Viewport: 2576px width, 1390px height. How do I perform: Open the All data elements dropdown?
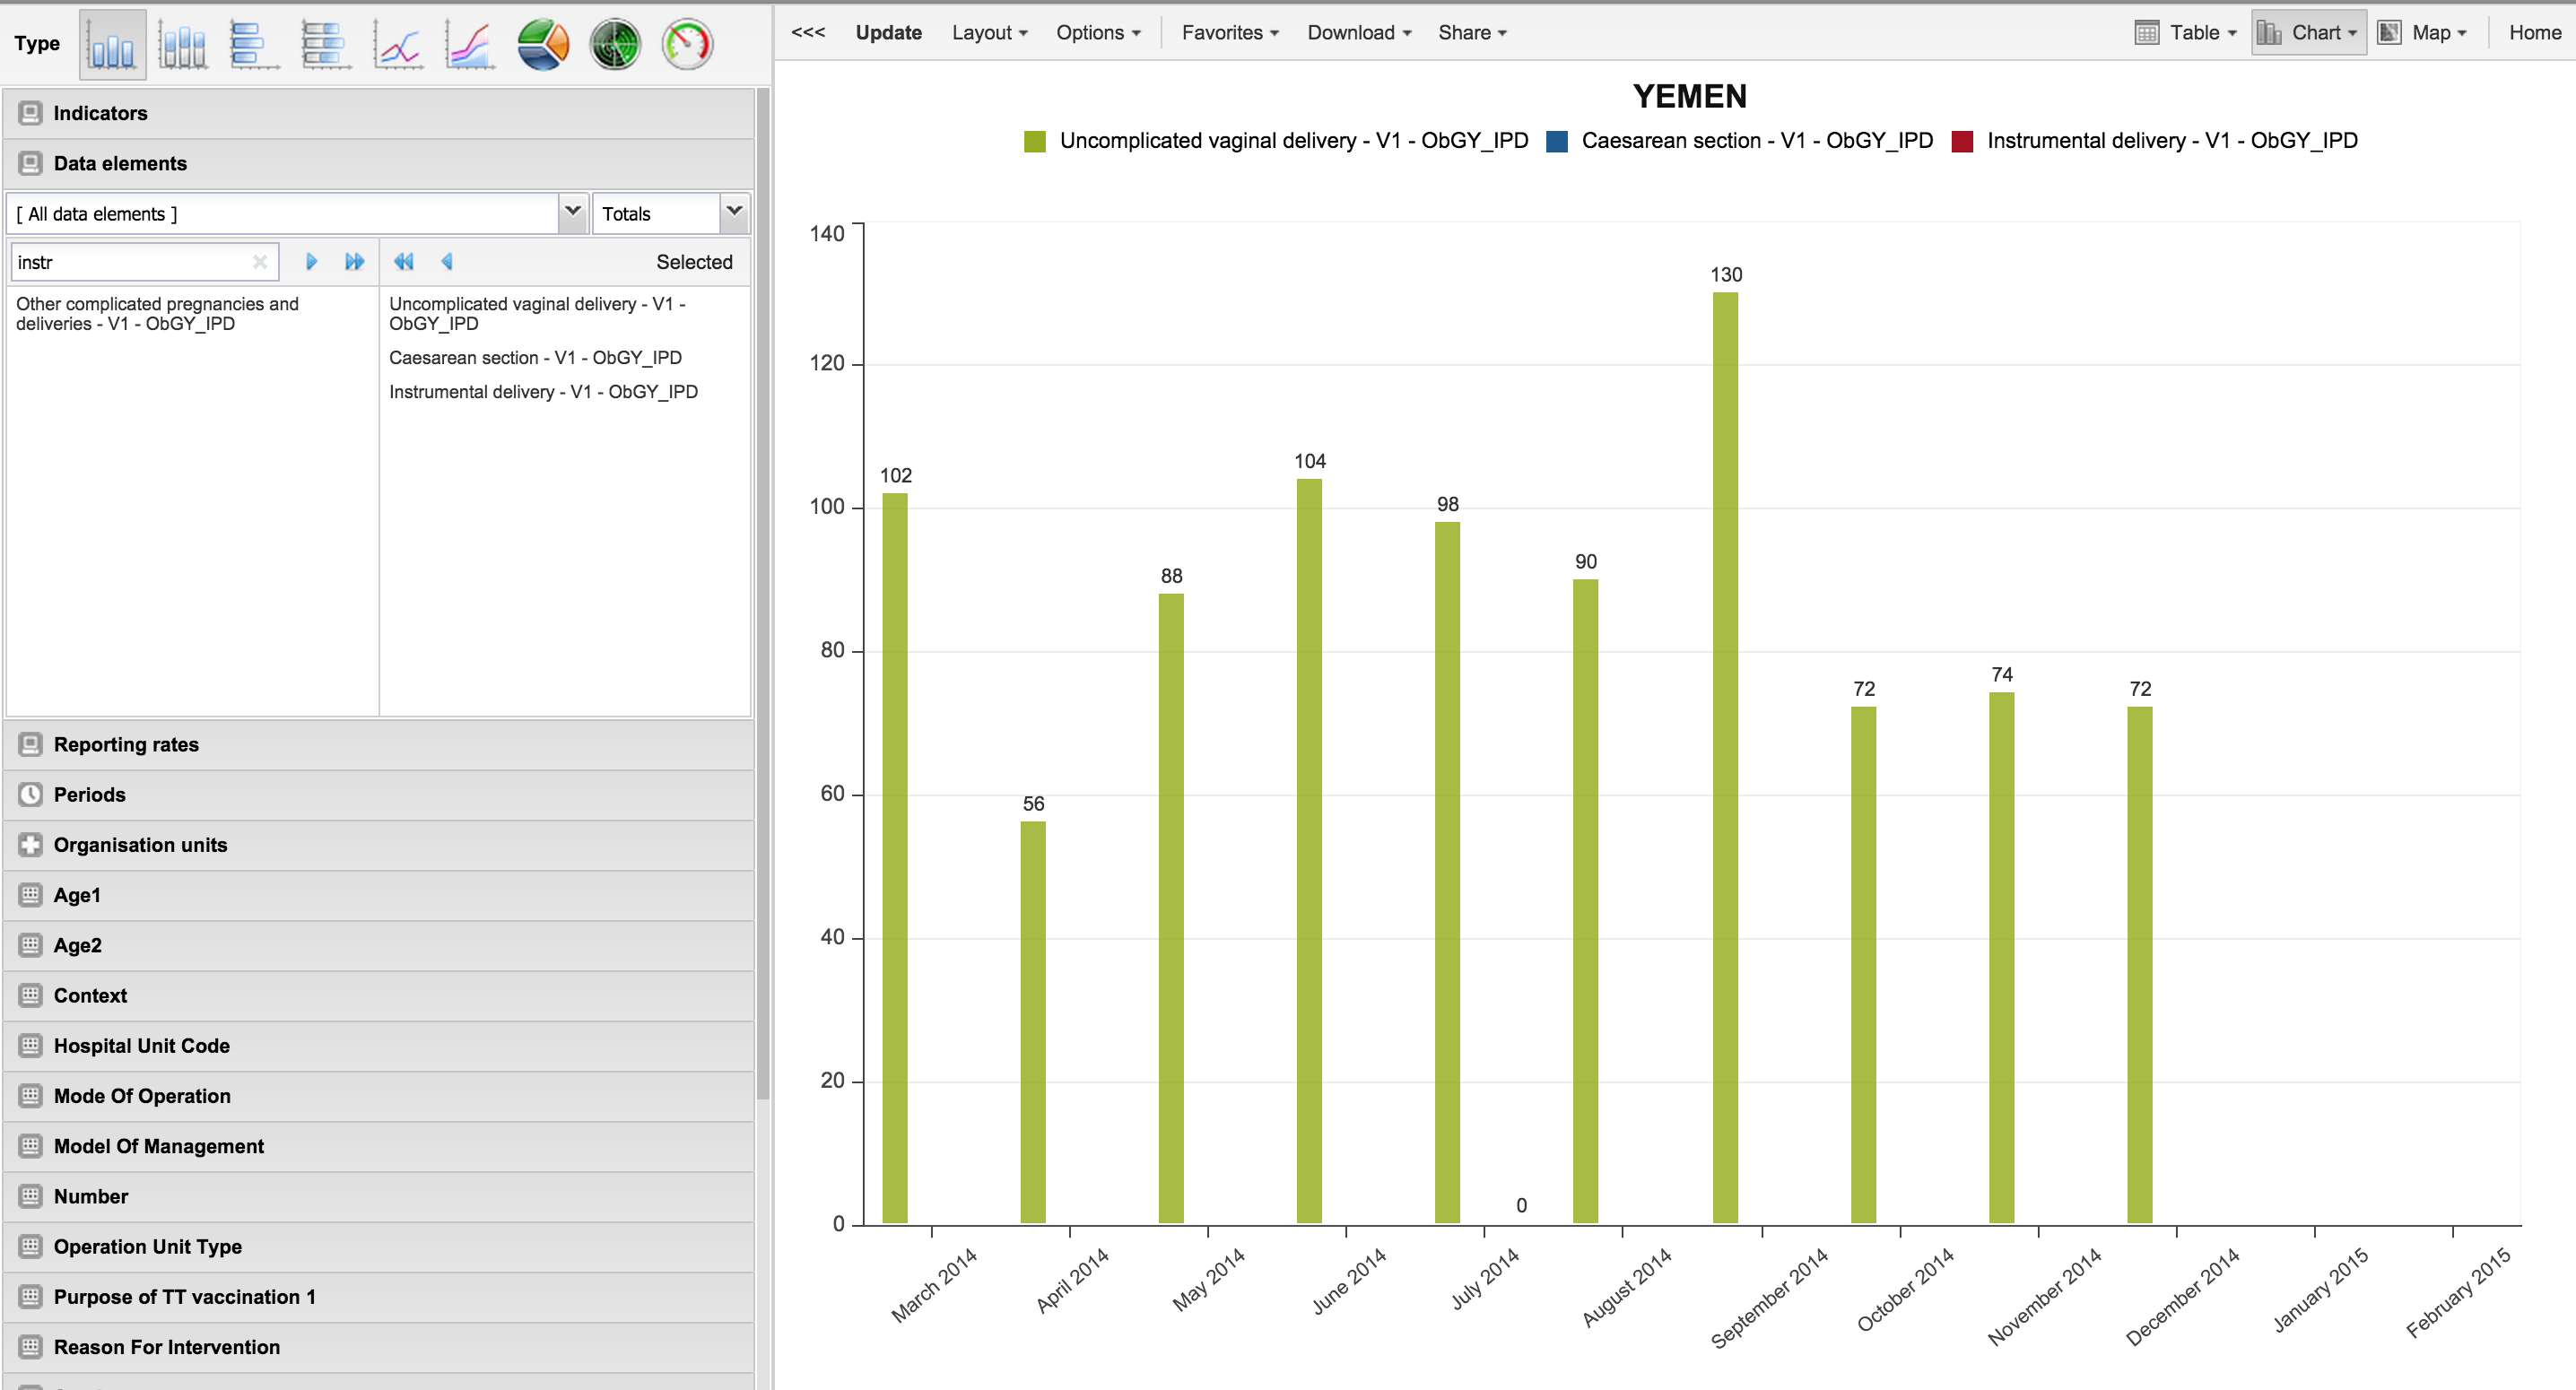pyautogui.click(x=572, y=212)
